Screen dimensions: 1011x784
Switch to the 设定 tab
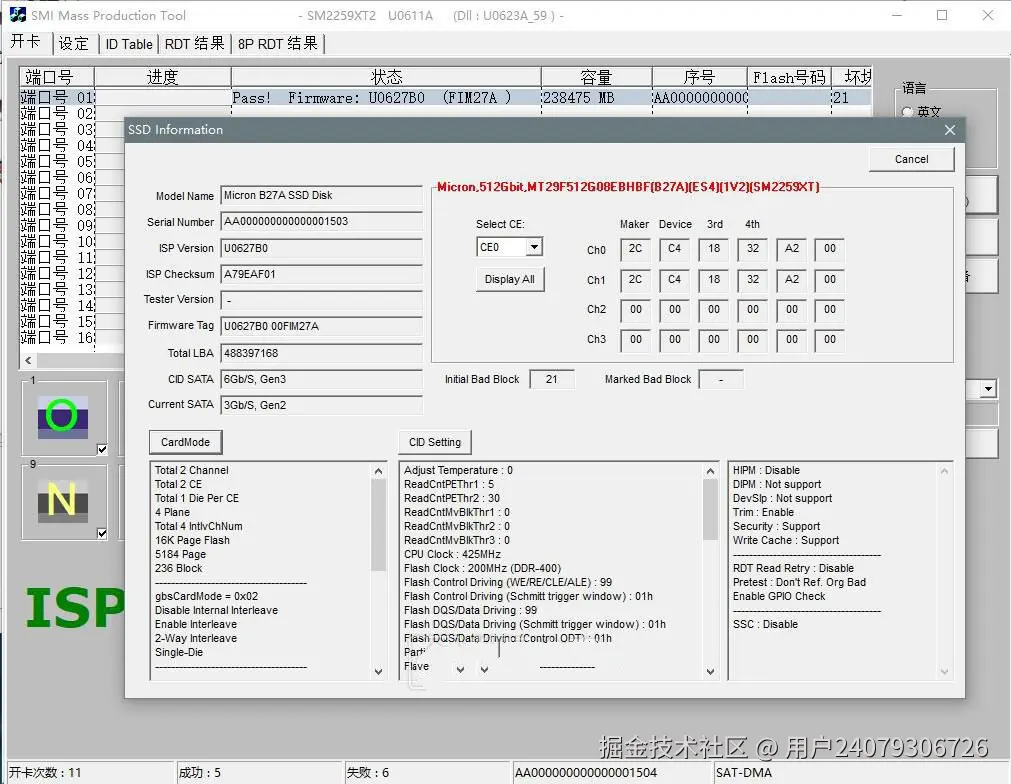(x=74, y=43)
